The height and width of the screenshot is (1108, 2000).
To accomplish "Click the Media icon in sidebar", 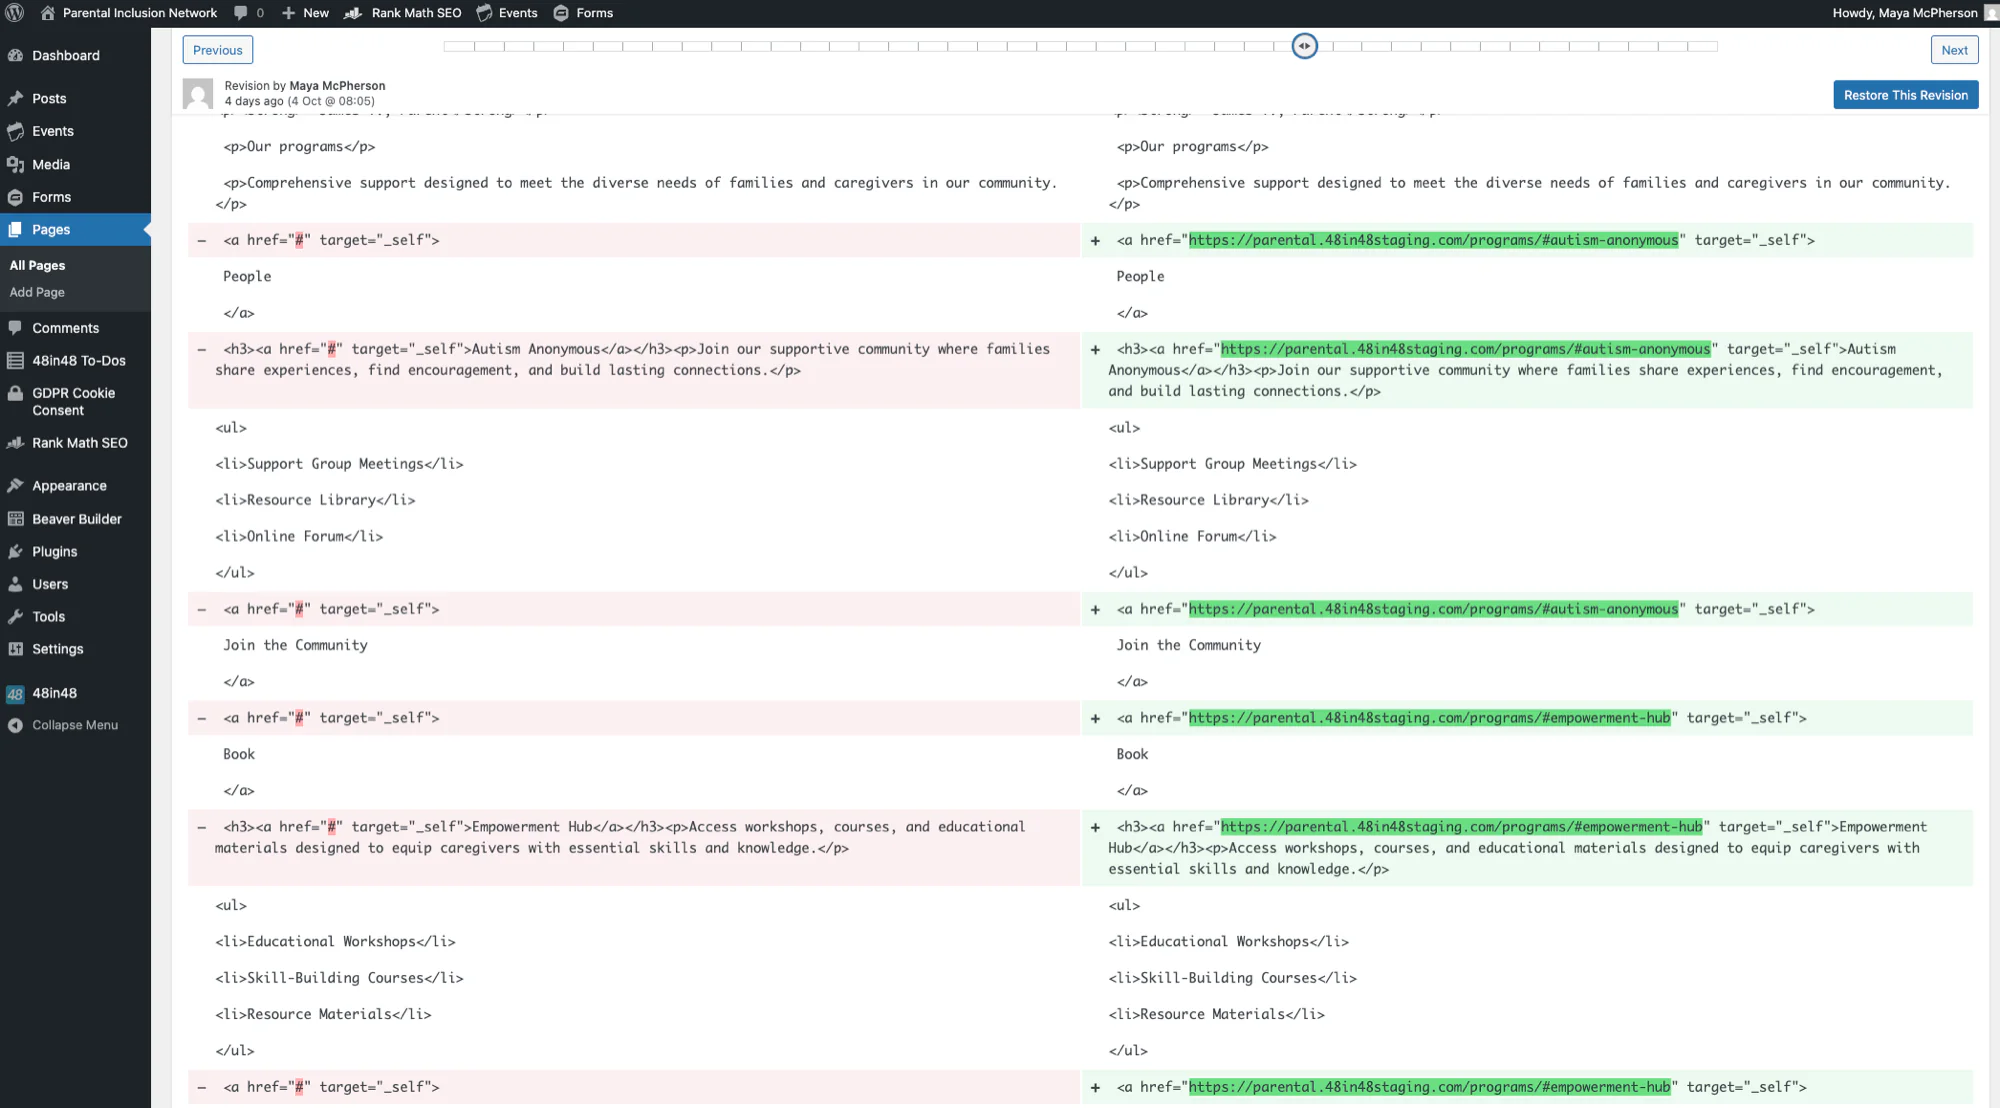I will (x=15, y=165).
